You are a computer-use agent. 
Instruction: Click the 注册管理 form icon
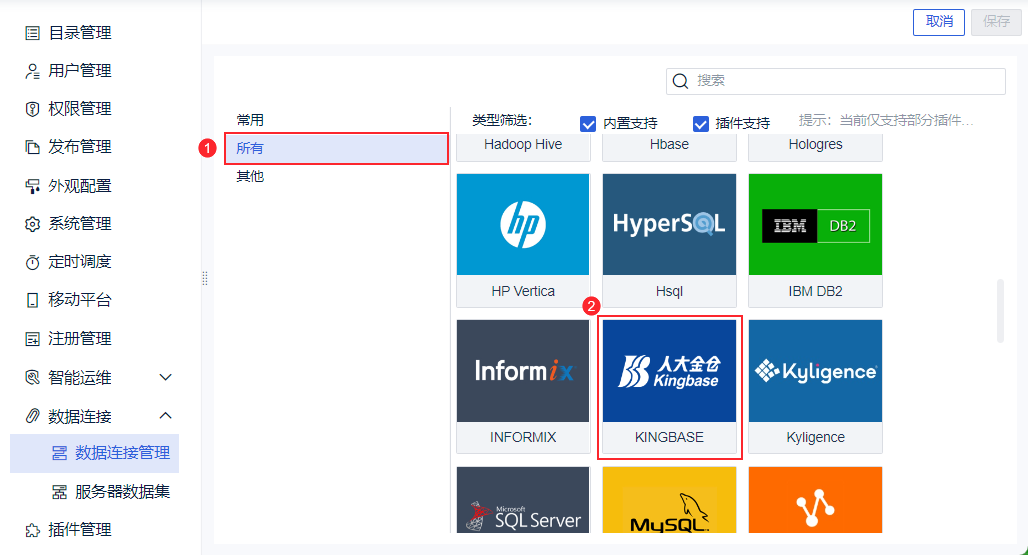(x=32, y=339)
